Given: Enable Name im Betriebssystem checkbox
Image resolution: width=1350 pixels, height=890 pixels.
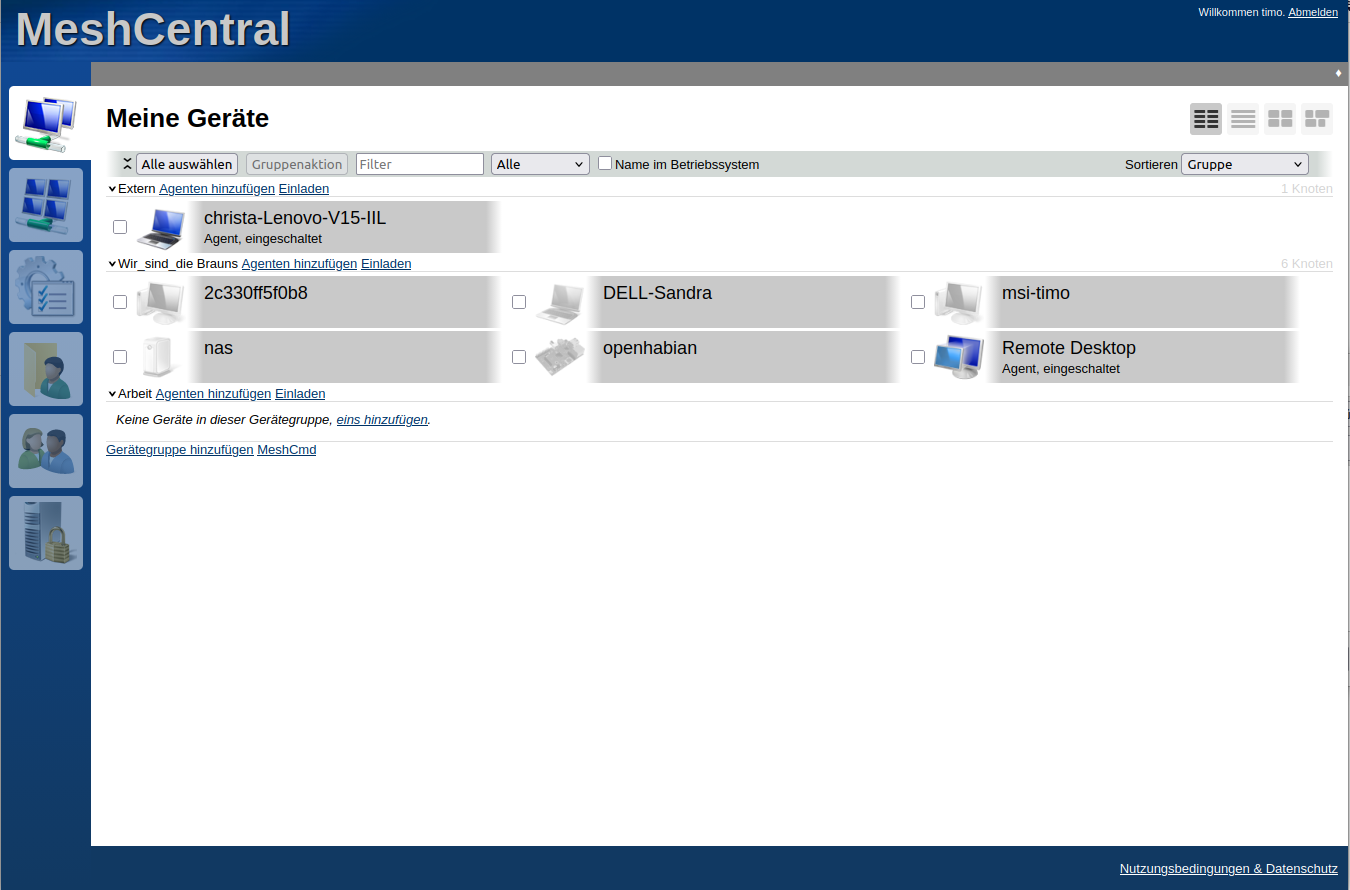Looking at the screenshot, I should [x=605, y=163].
